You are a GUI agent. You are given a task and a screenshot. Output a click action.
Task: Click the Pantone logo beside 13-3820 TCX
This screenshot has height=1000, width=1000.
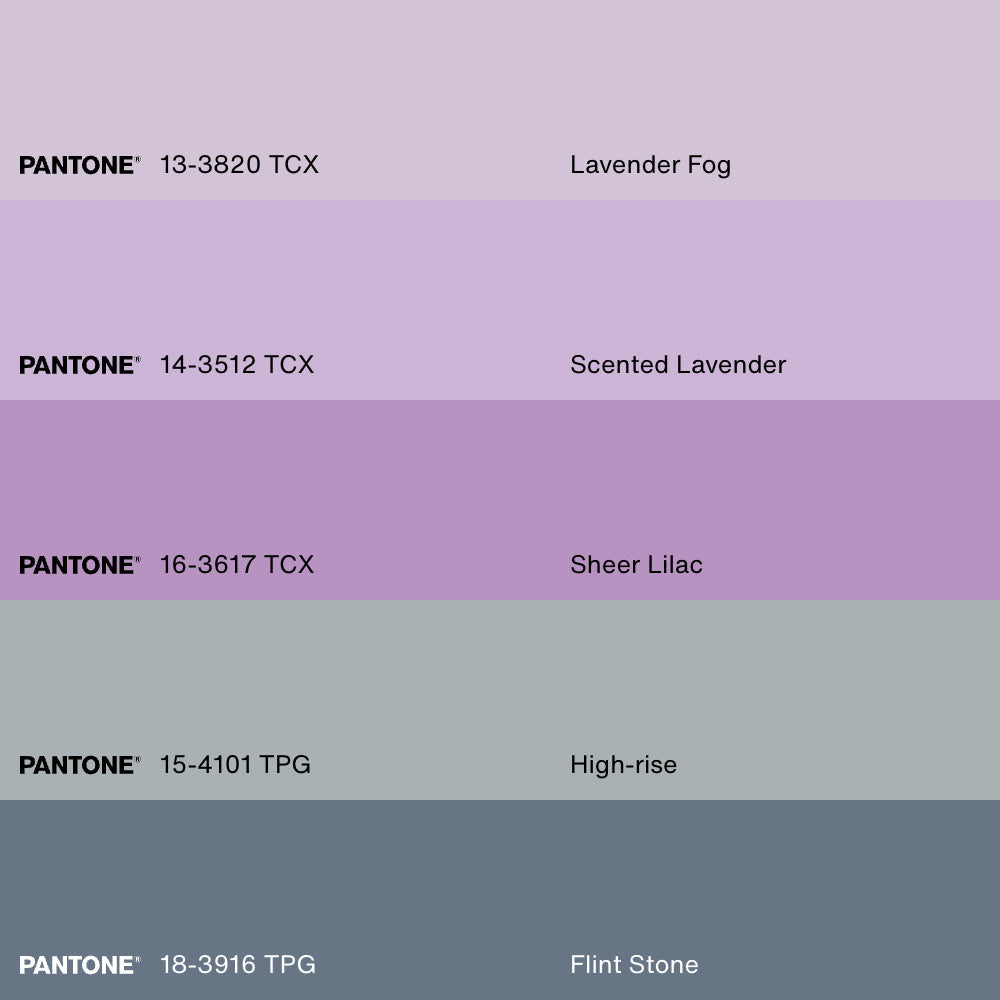(79, 165)
